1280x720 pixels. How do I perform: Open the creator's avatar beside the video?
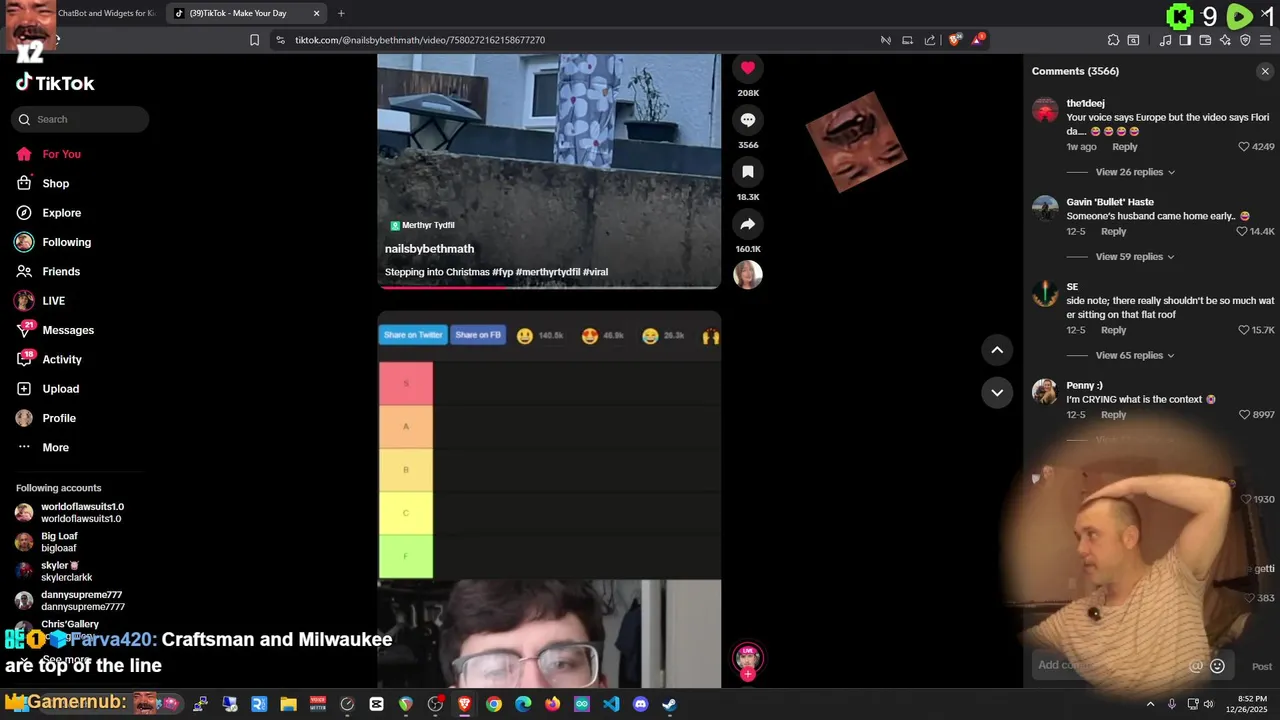pyautogui.click(x=747, y=274)
